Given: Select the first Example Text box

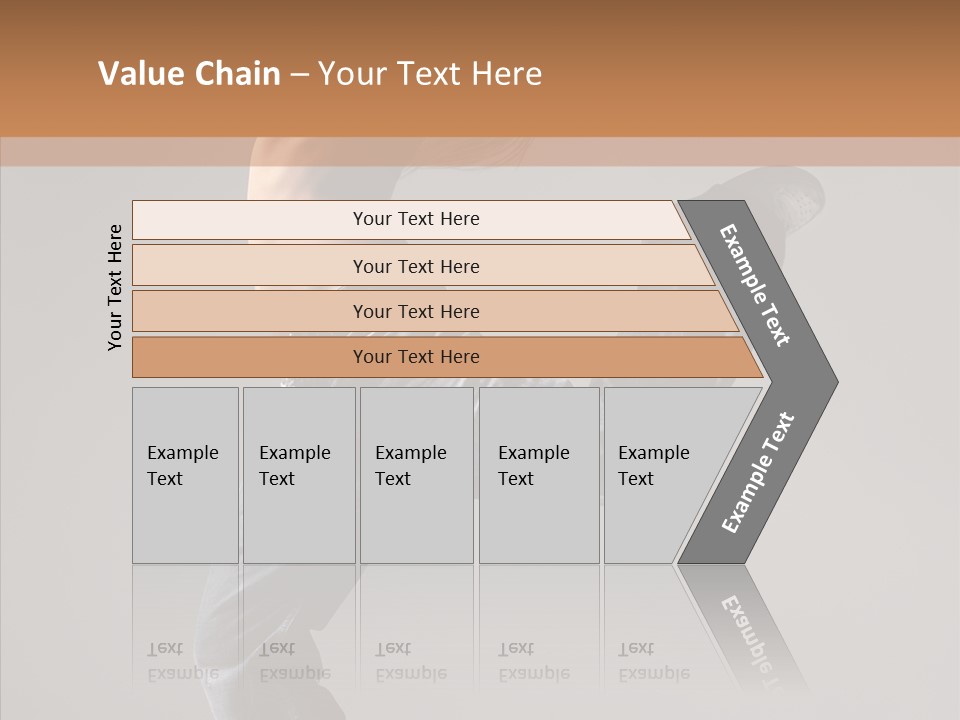Looking at the screenshot, I should click(x=185, y=520).
